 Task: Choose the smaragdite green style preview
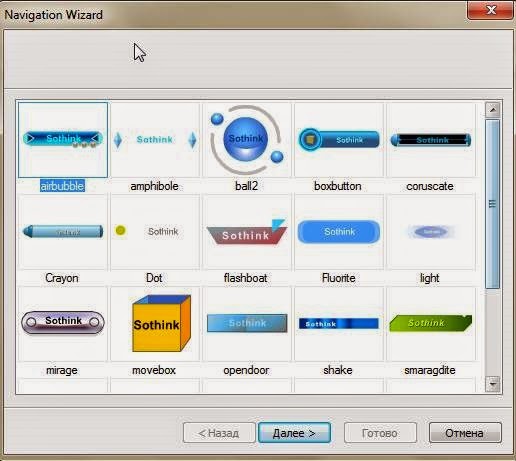(x=431, y=324)
